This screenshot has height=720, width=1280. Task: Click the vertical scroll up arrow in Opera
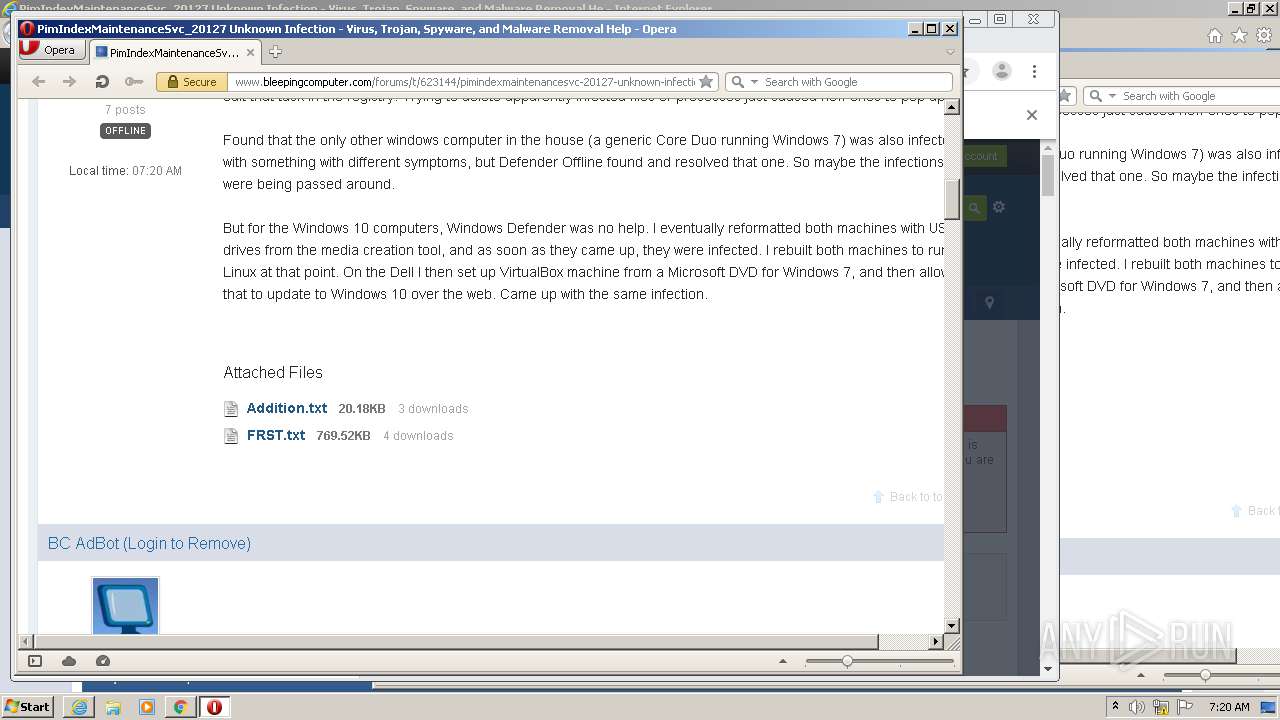pos(952,107)
